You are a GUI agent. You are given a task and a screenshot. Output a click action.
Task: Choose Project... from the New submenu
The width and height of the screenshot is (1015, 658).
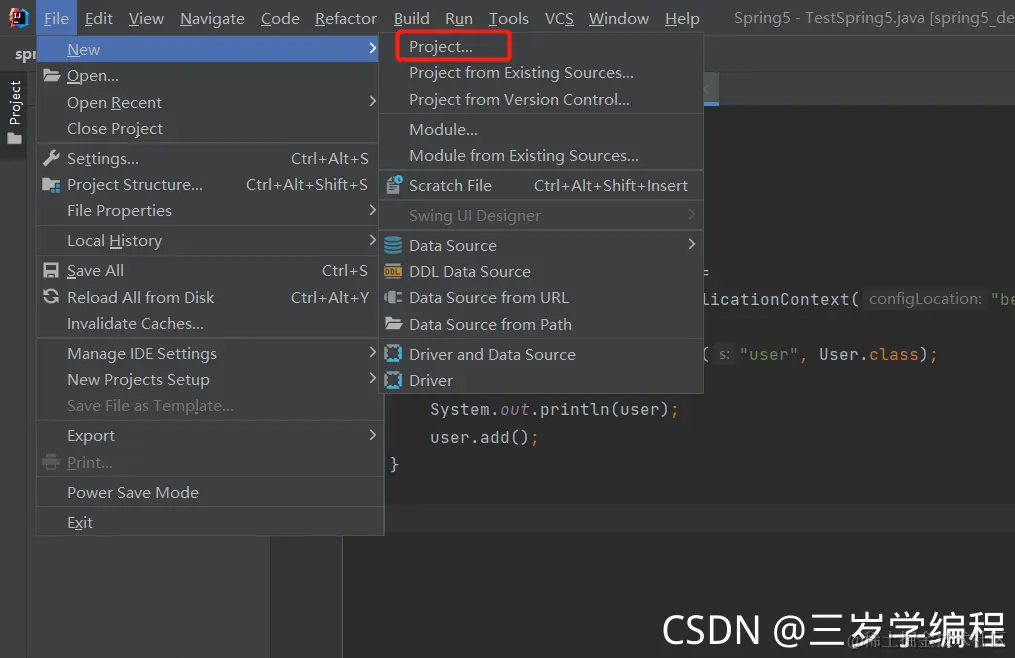click(x=541, y=47)
